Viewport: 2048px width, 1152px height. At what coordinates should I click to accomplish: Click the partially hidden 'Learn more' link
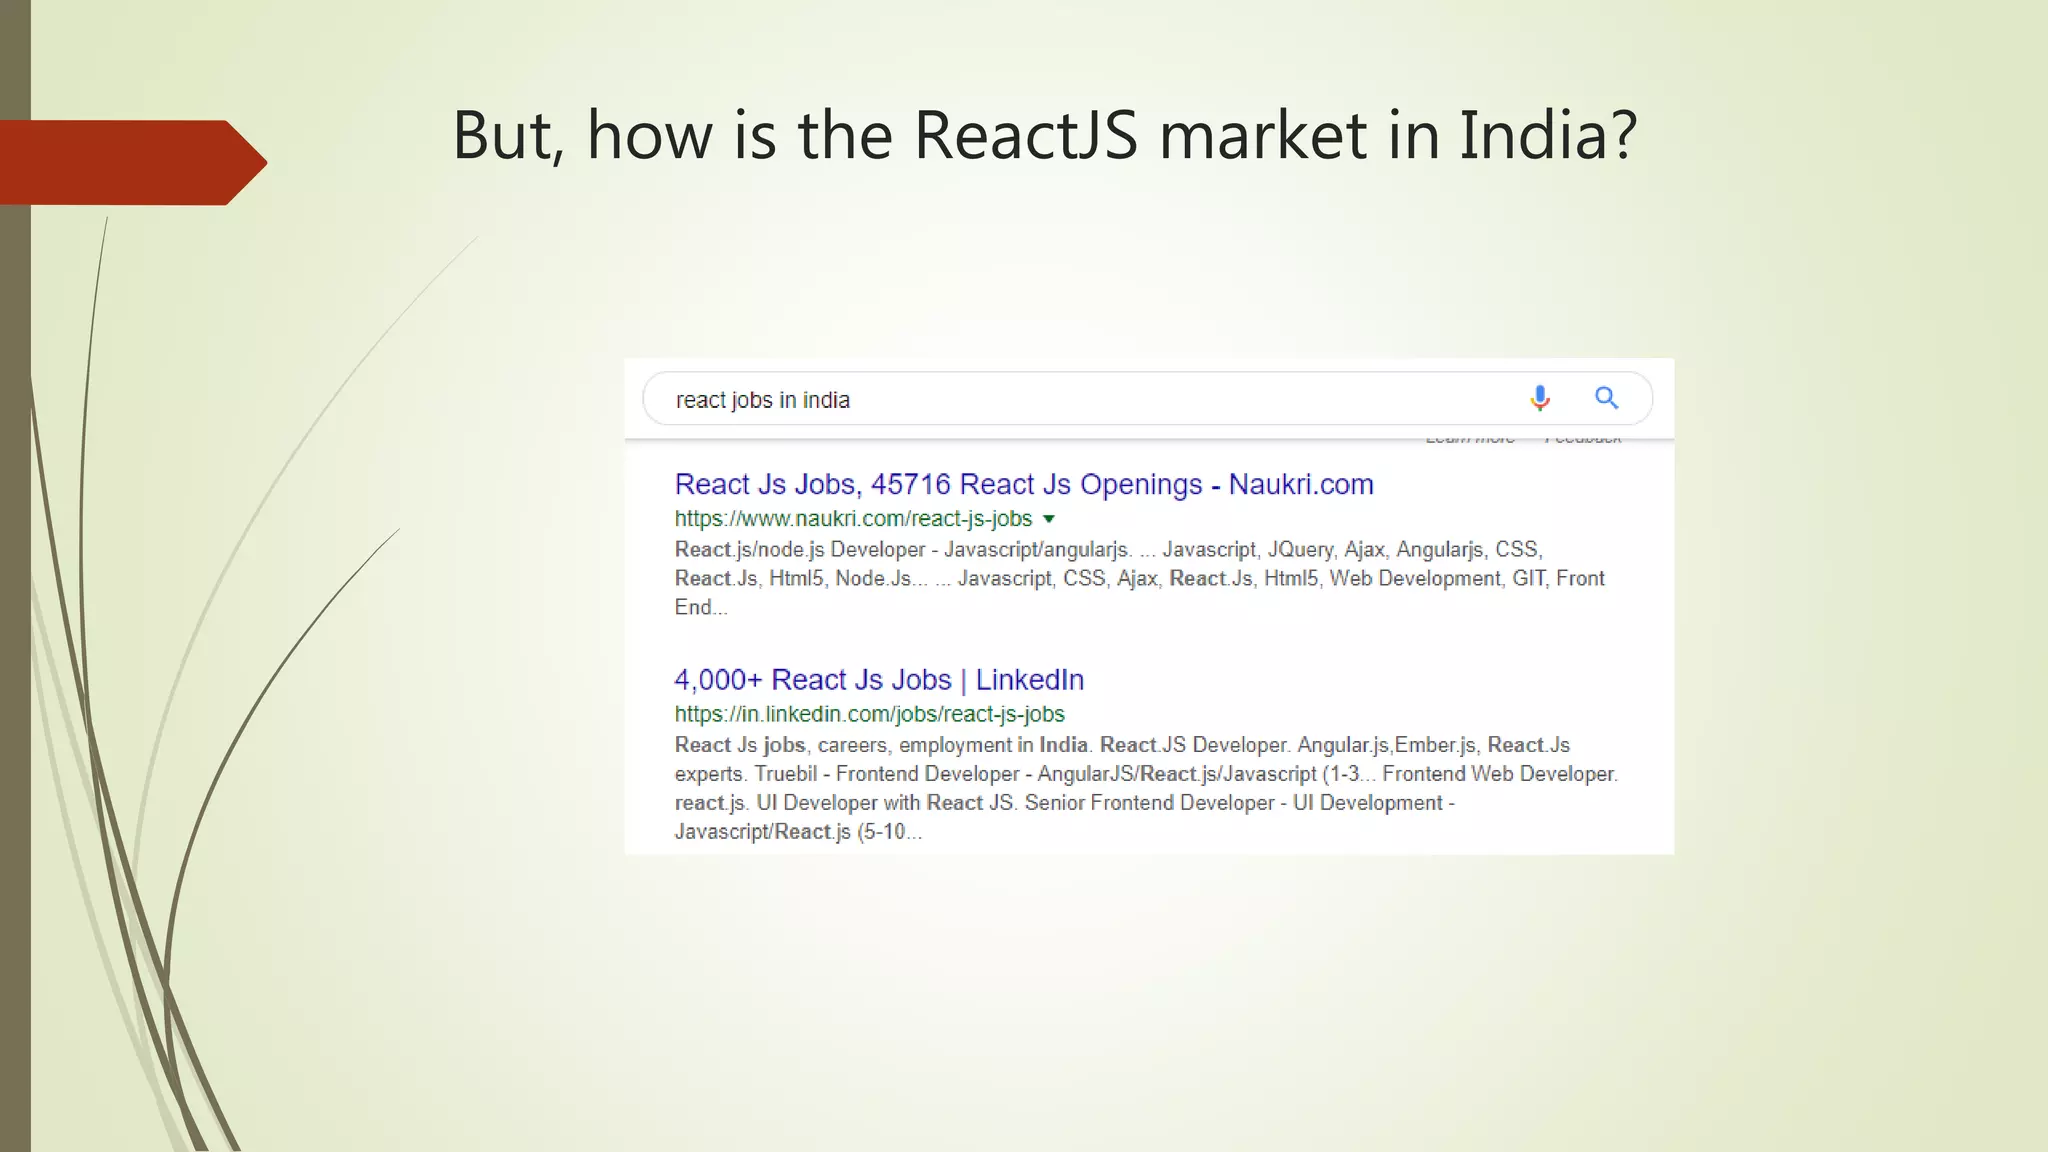(1469, 439)
